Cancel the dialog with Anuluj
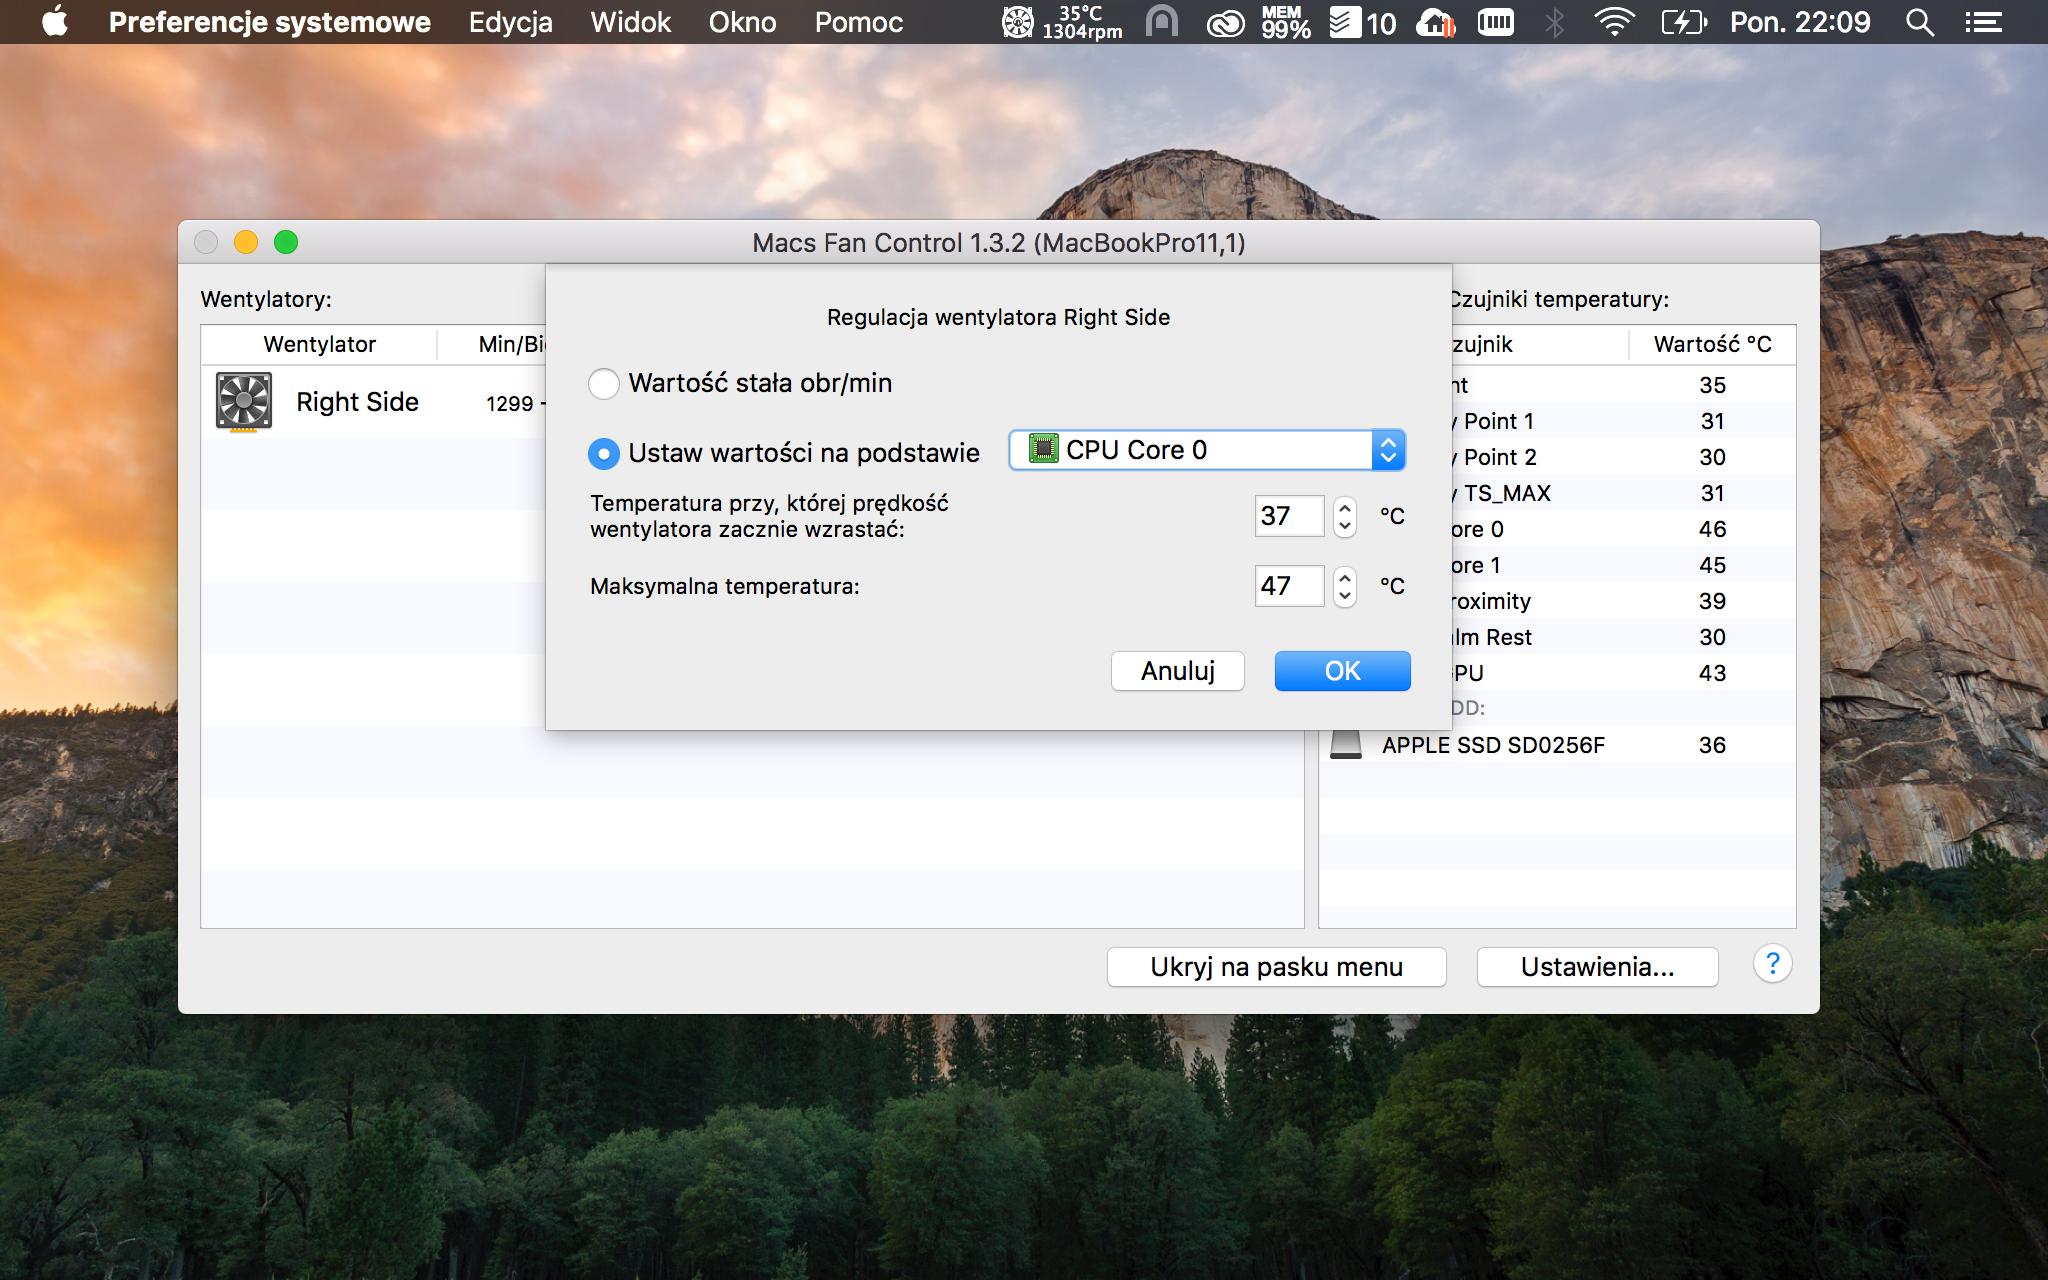Viewport: 2048px width, 1280px height. coord(1178,671)
